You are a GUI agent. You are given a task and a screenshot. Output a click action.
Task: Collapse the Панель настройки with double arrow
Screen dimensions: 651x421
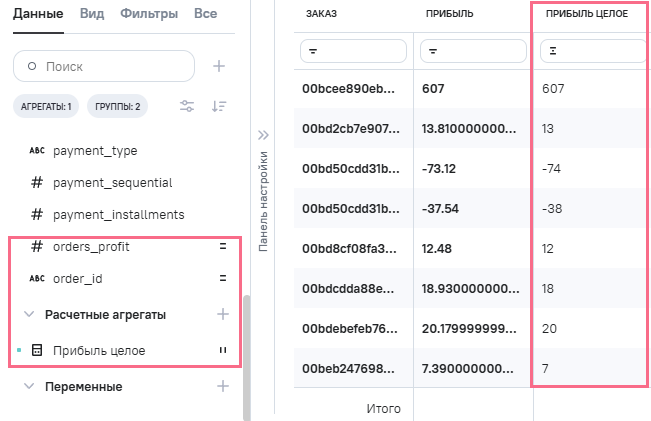coord(264,134)
